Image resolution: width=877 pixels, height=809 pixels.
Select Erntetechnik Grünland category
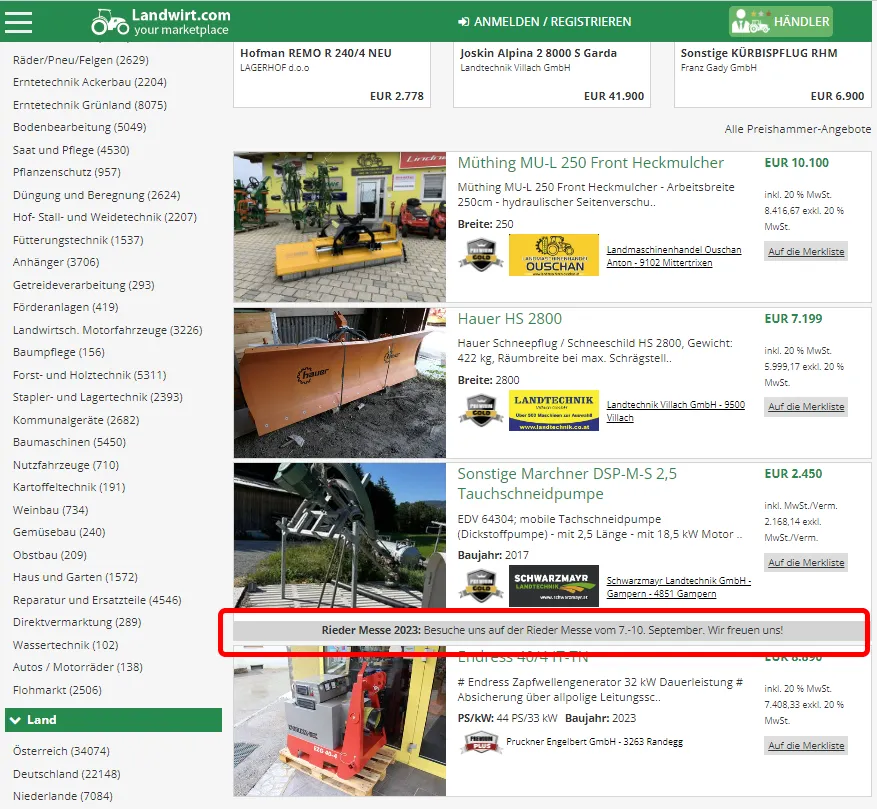coord(89,105)
